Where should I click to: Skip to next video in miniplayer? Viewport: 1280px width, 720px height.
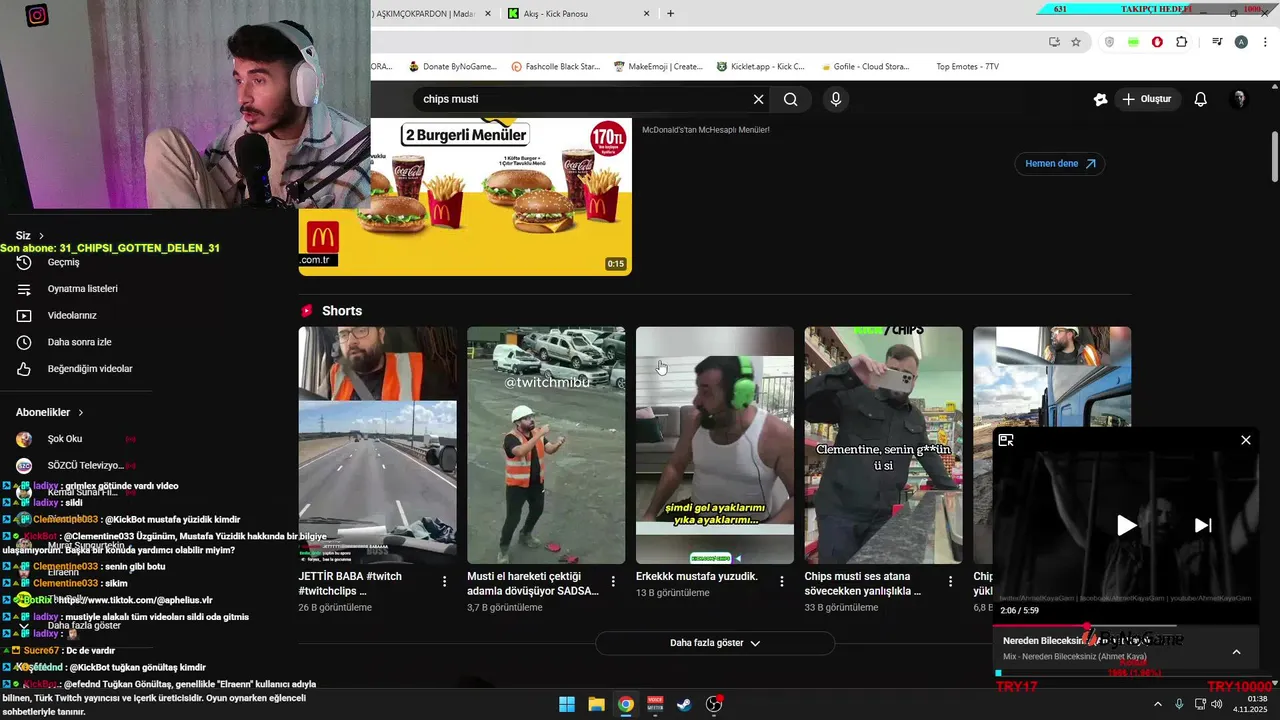pyautogui.click(x=1203, y=525)
